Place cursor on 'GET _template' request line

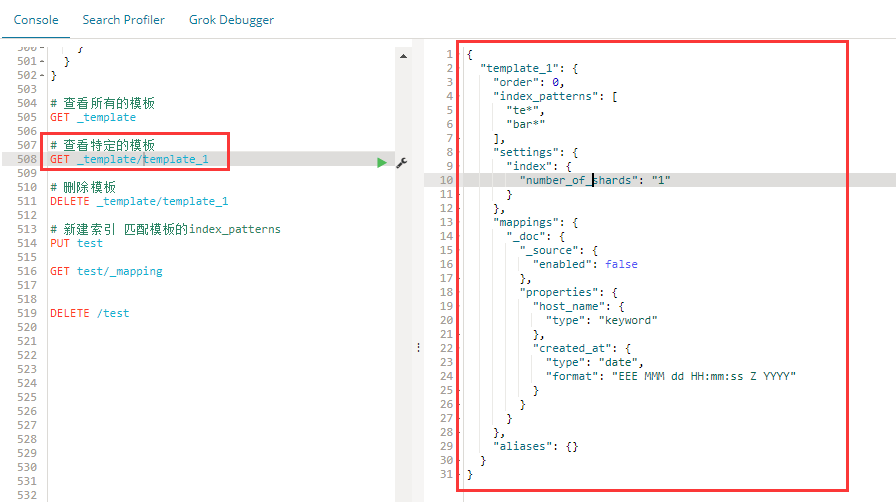click(x=93, y=117)
